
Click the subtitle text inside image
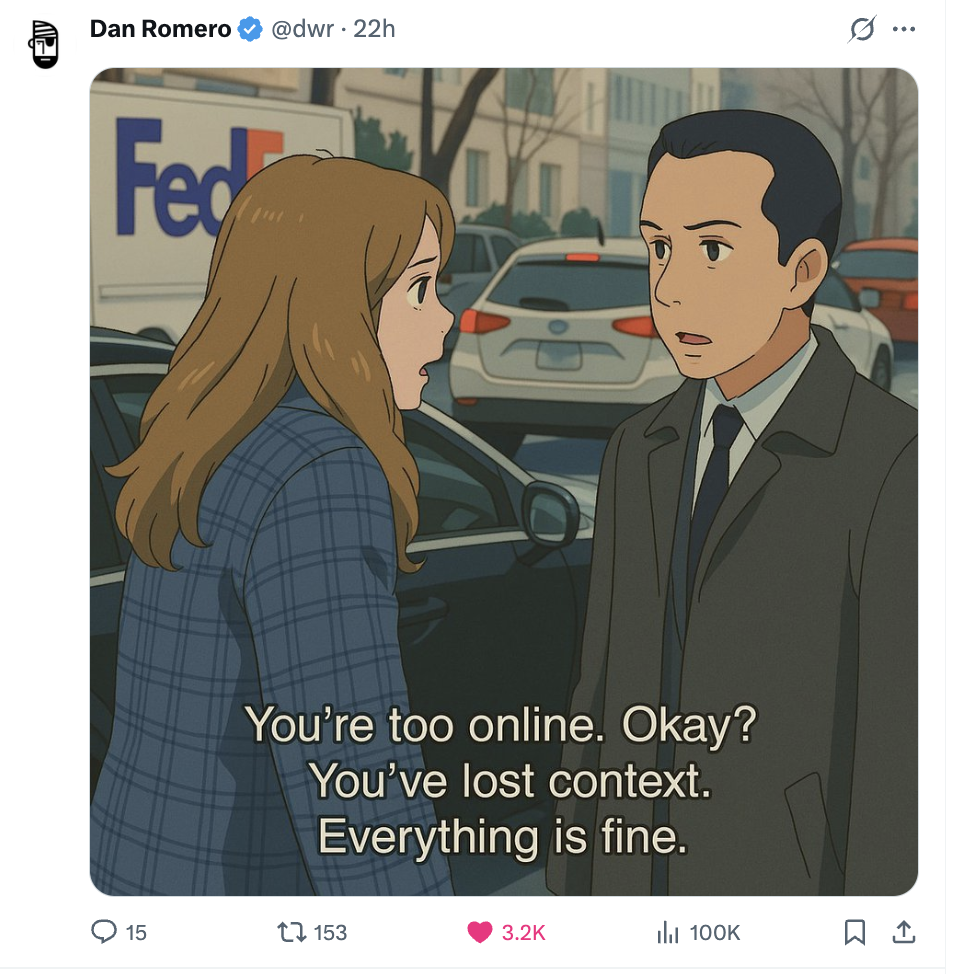click(502, 781)
